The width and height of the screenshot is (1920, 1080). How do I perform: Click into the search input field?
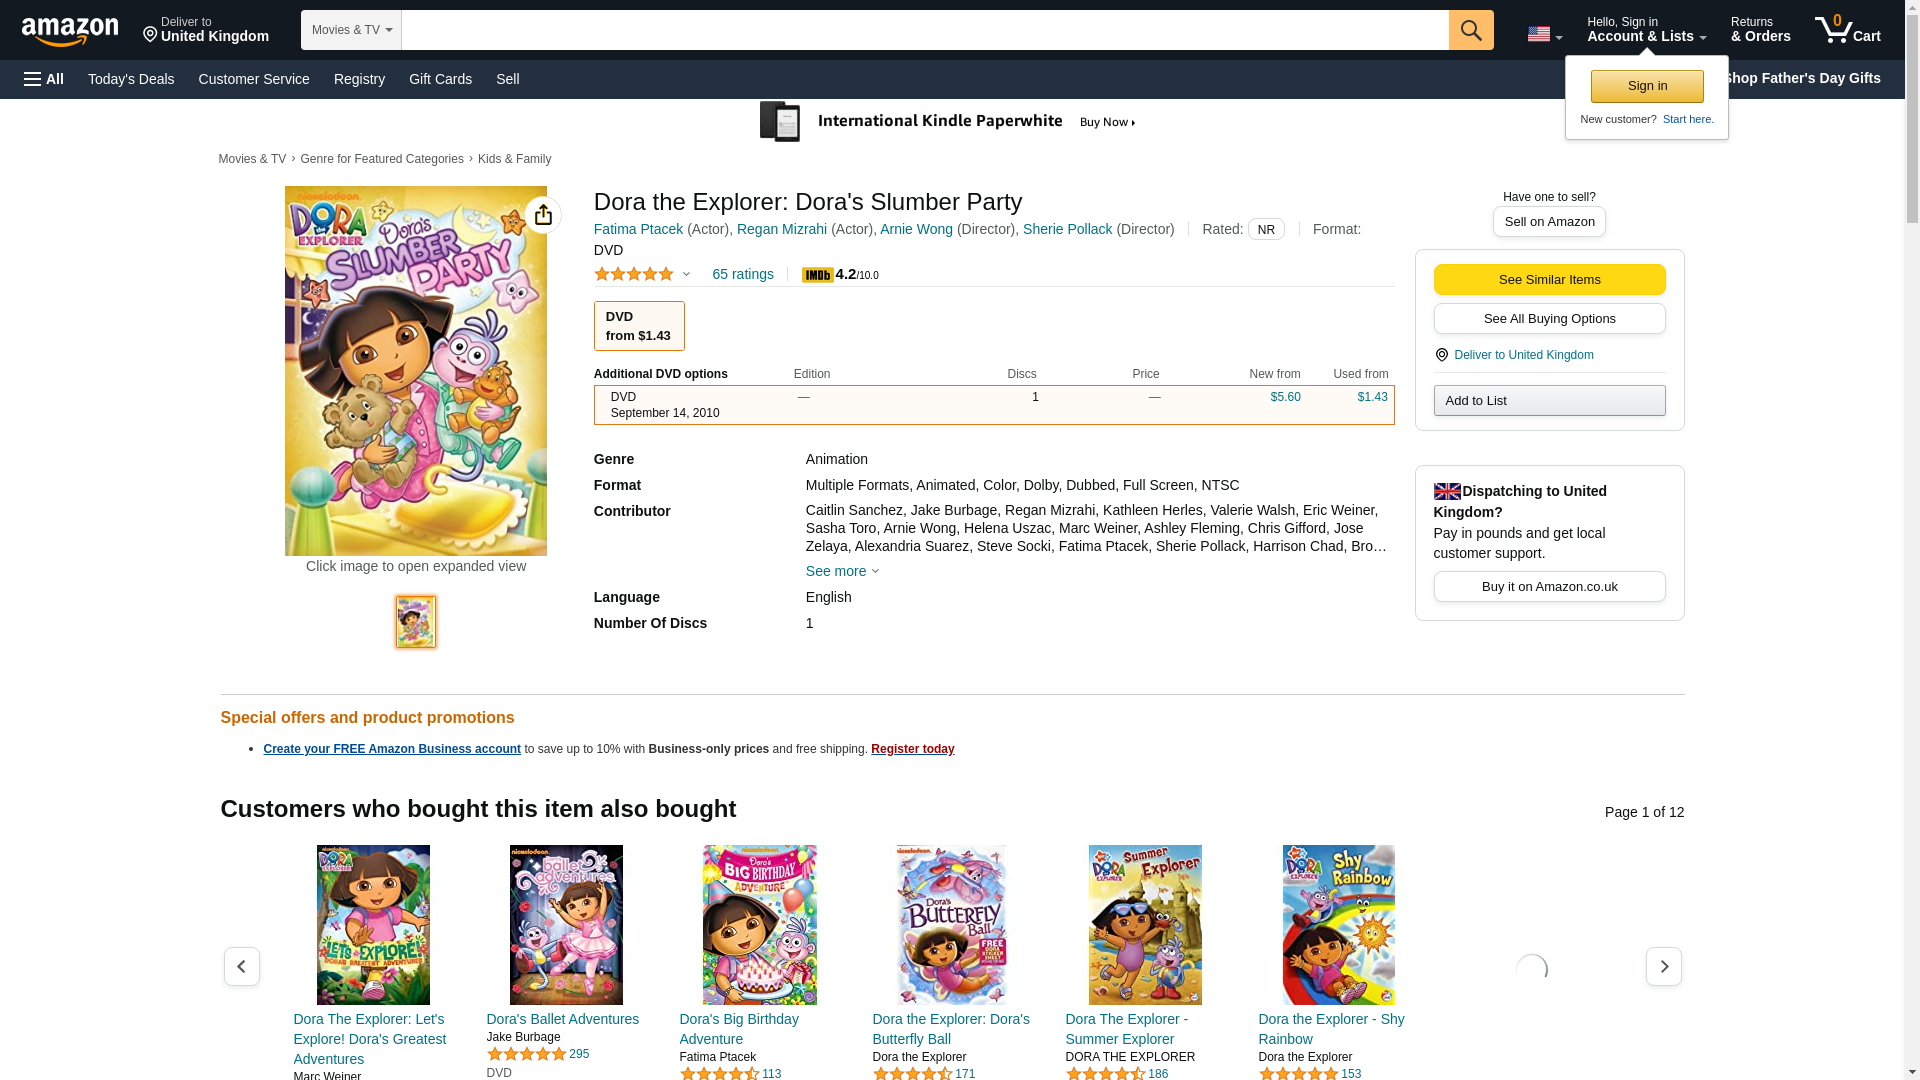[x=924, y=30]
